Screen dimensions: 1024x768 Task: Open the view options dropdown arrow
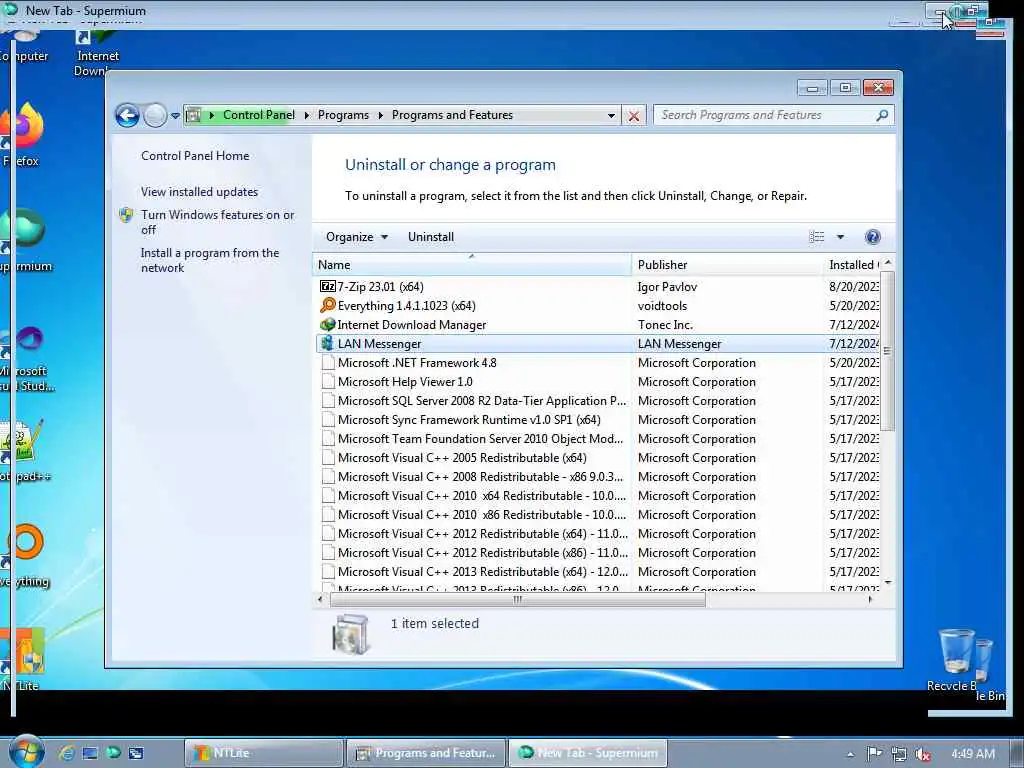pos(840,236)
